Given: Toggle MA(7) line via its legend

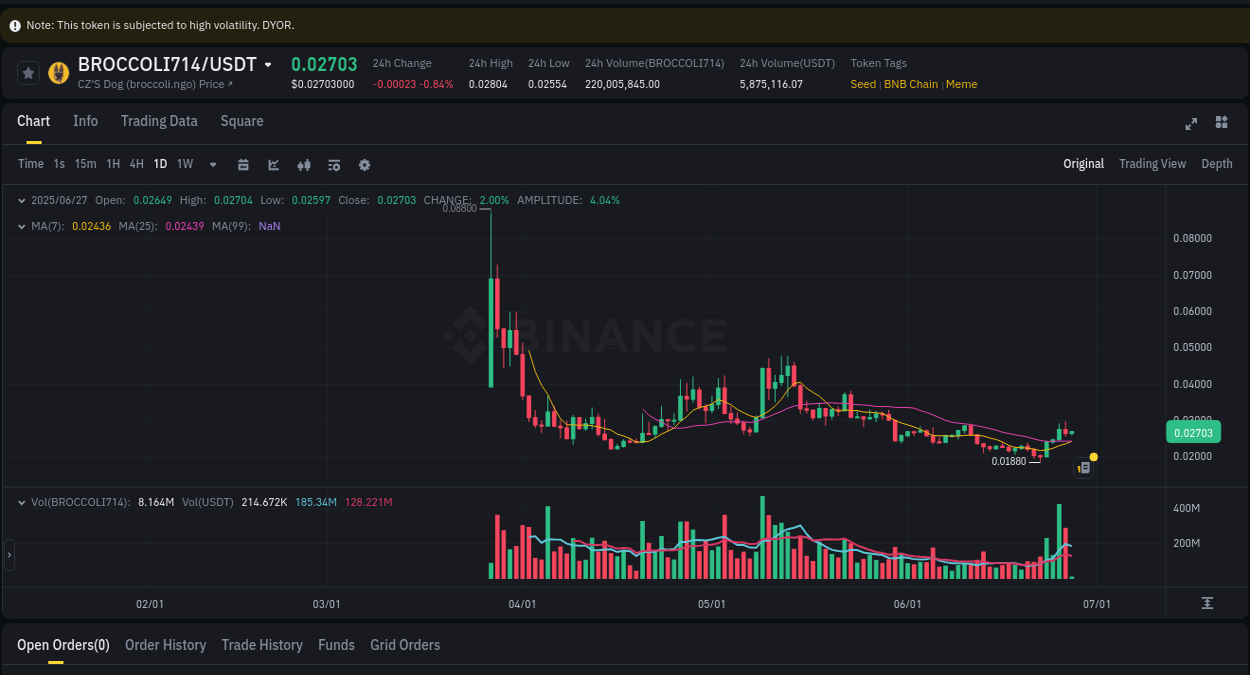Looking at the screenshot, I should pos(47,226).
